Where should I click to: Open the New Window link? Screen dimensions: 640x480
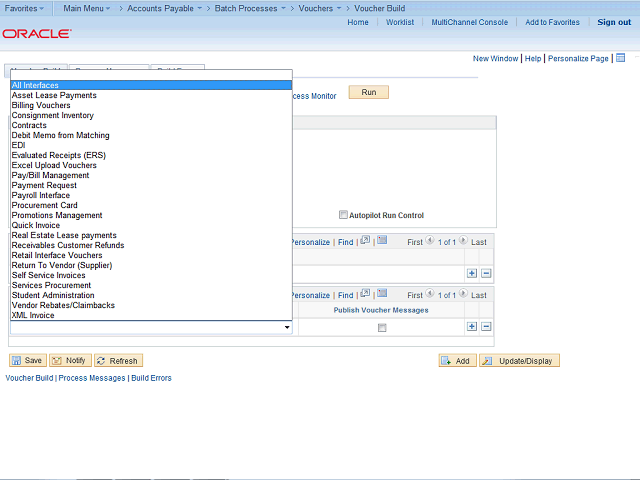tap(496, 58)
